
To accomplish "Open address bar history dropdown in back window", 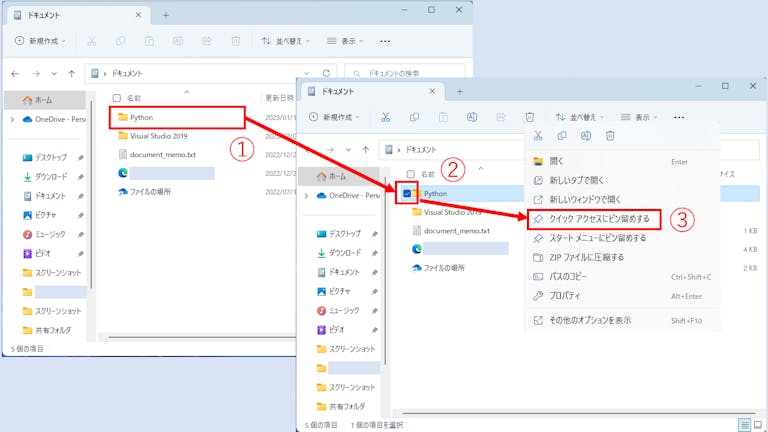I will point(307,73).
